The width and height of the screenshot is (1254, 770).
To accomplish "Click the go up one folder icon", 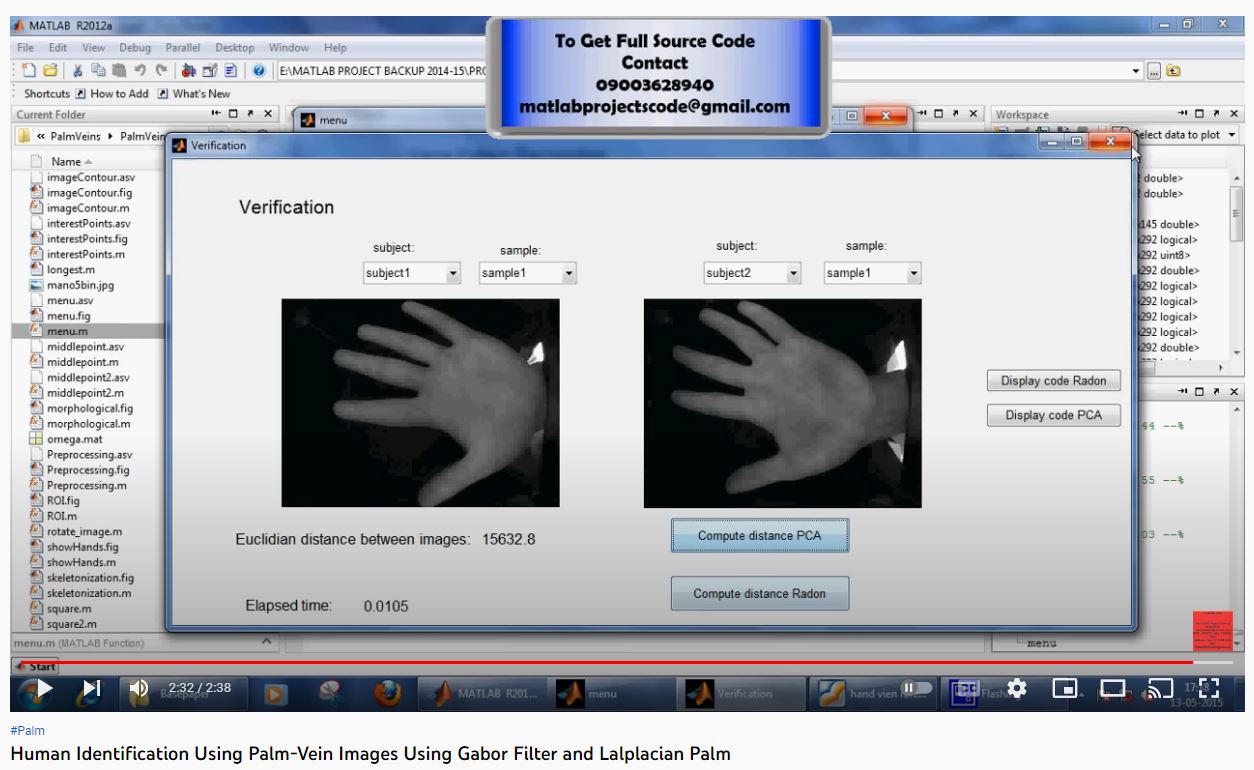I will point(1173,71).
